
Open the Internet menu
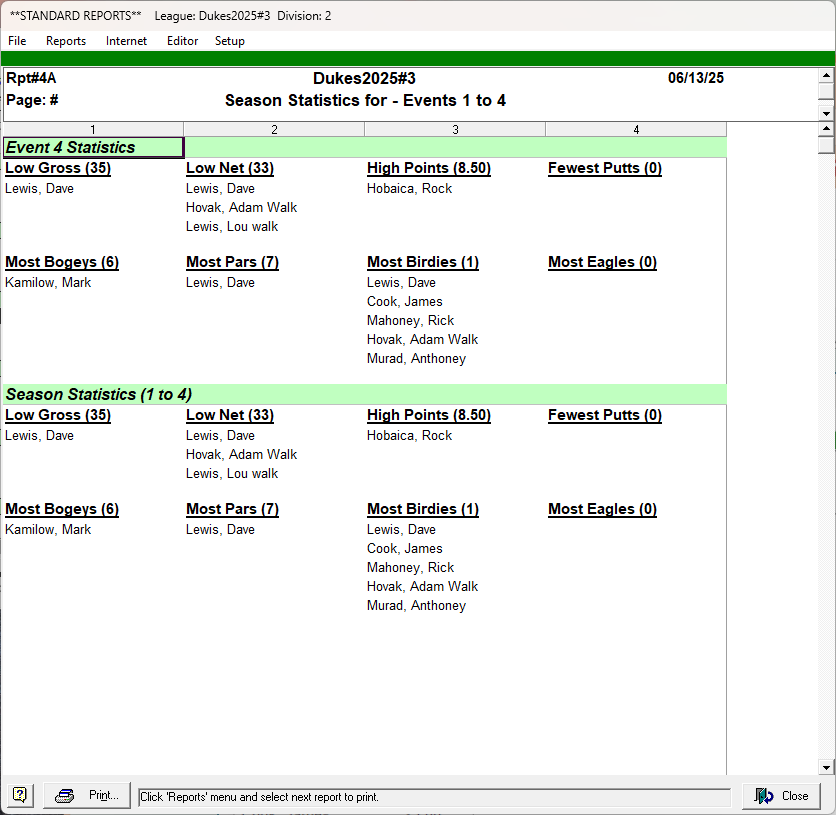pos(126,41)
